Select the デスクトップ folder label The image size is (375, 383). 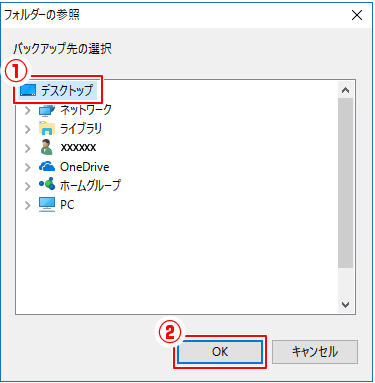[x=67, y=90]
